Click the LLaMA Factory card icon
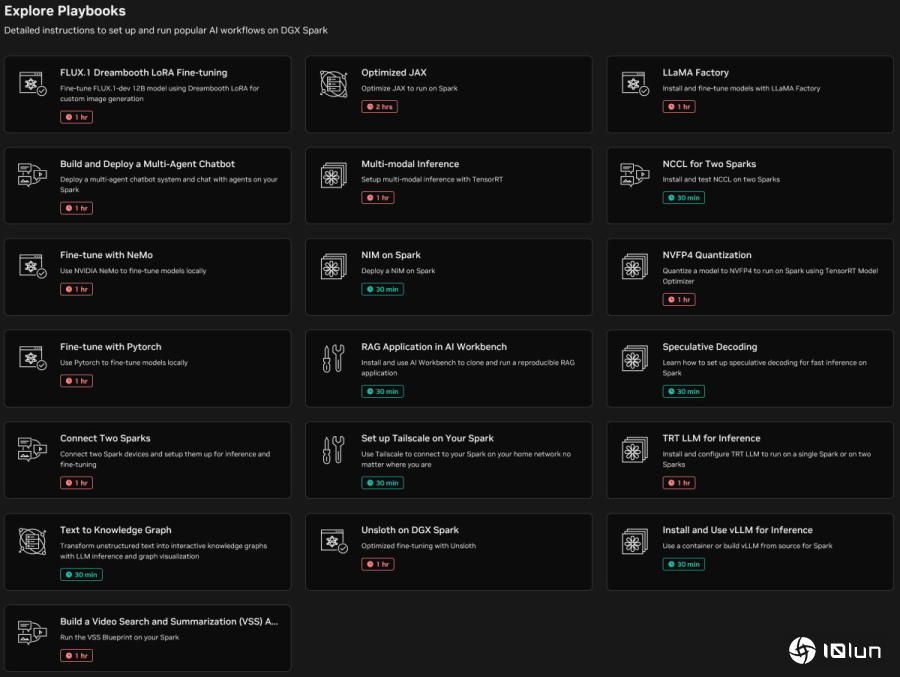The image size is (900, 677). 635,84
